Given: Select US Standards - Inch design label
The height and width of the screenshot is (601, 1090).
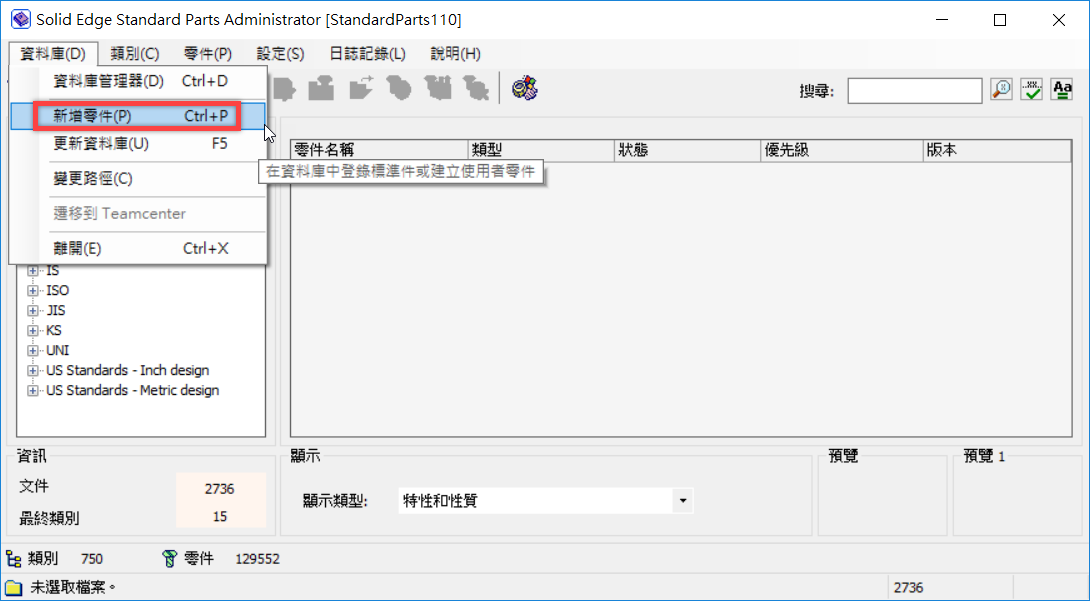Looking at the screenshot, I should click(127, 370).
